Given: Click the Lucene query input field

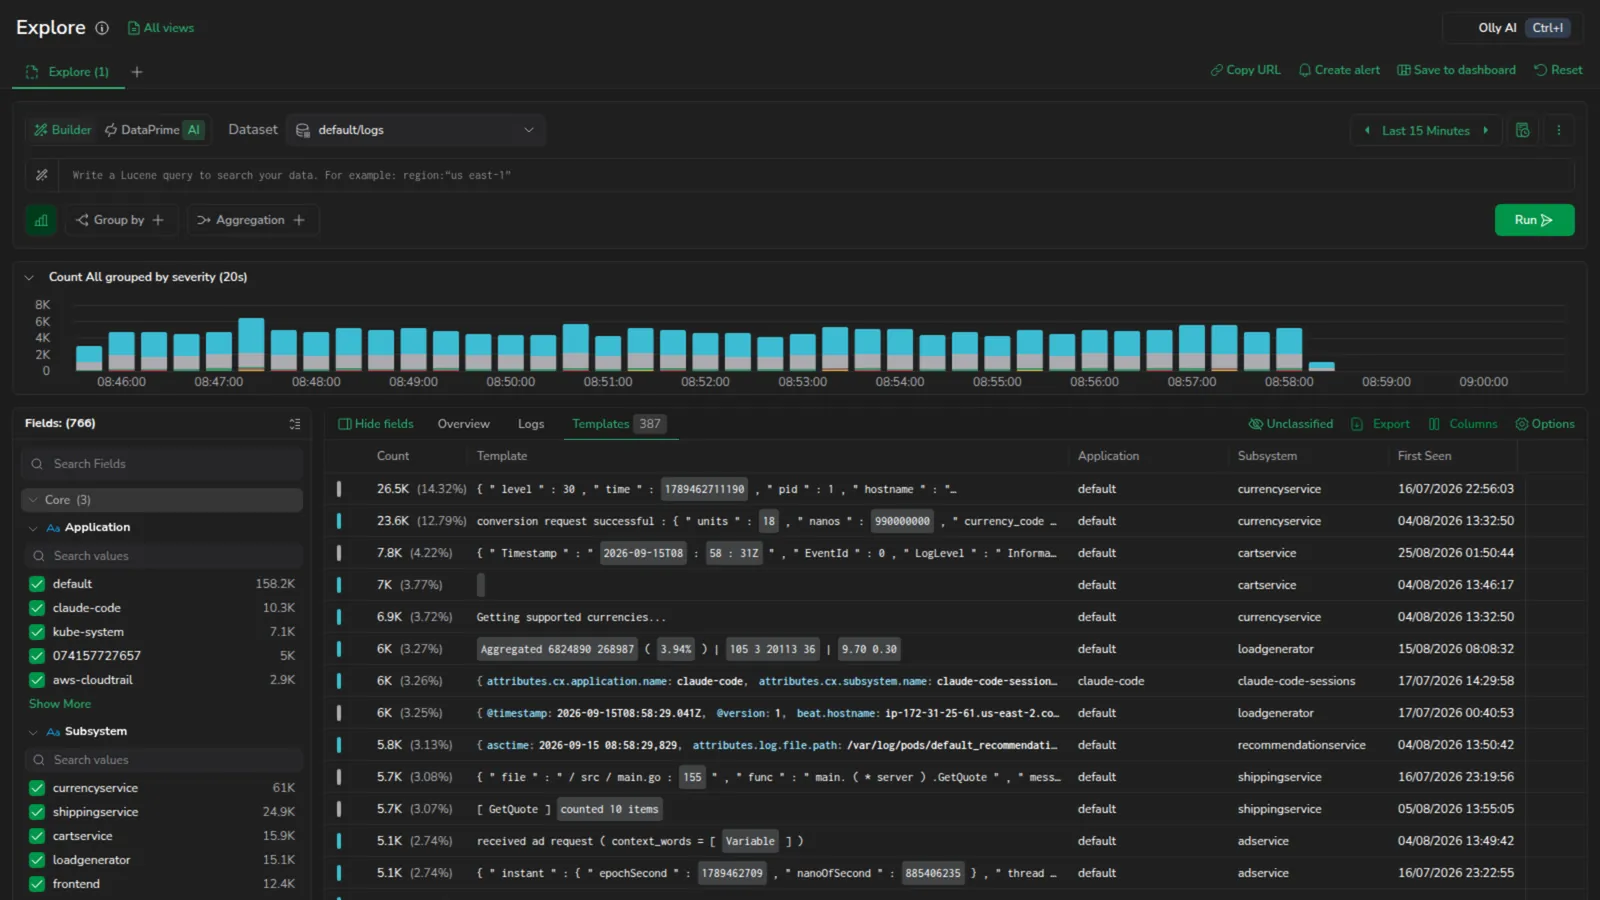Looking at the screenshot, I should [815, 175].
